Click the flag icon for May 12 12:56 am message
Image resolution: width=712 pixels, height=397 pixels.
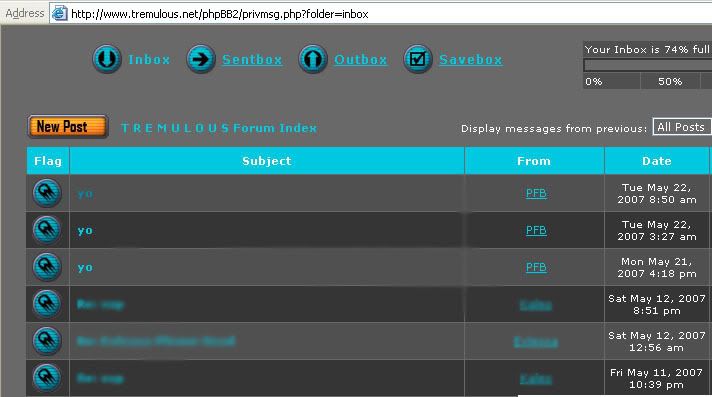click(47, 341)
